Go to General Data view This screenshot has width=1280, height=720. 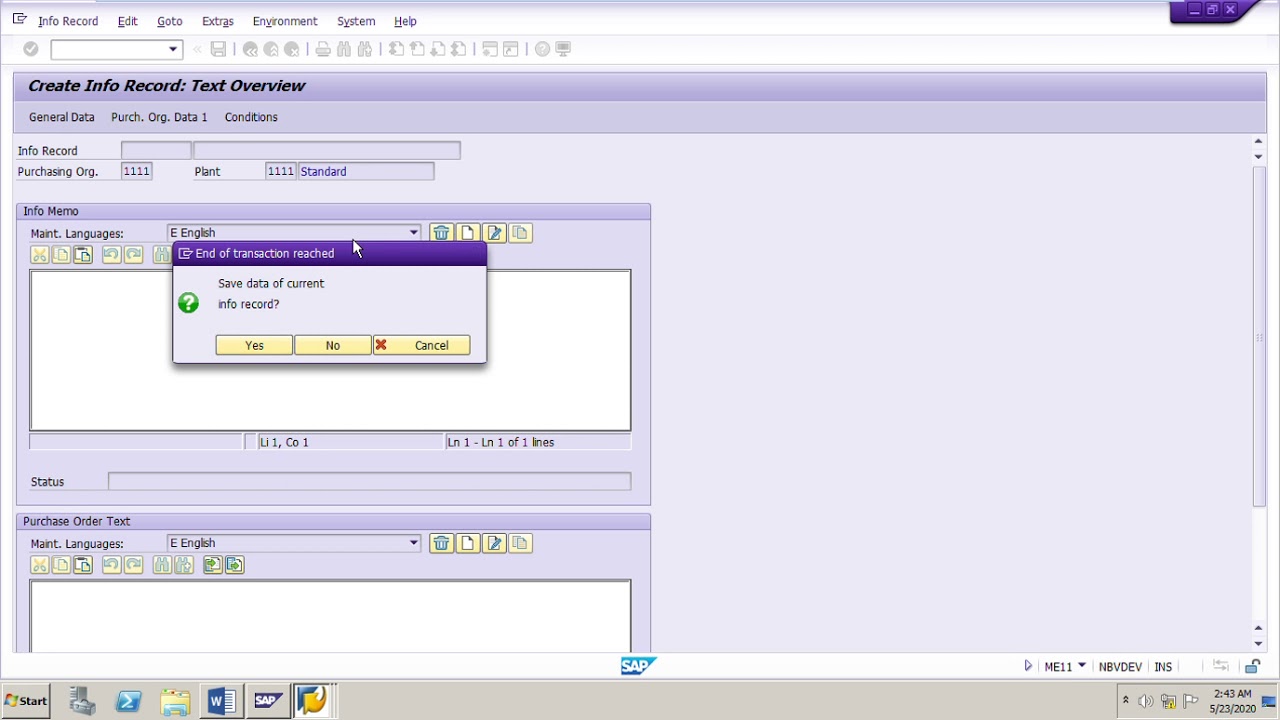62,117
